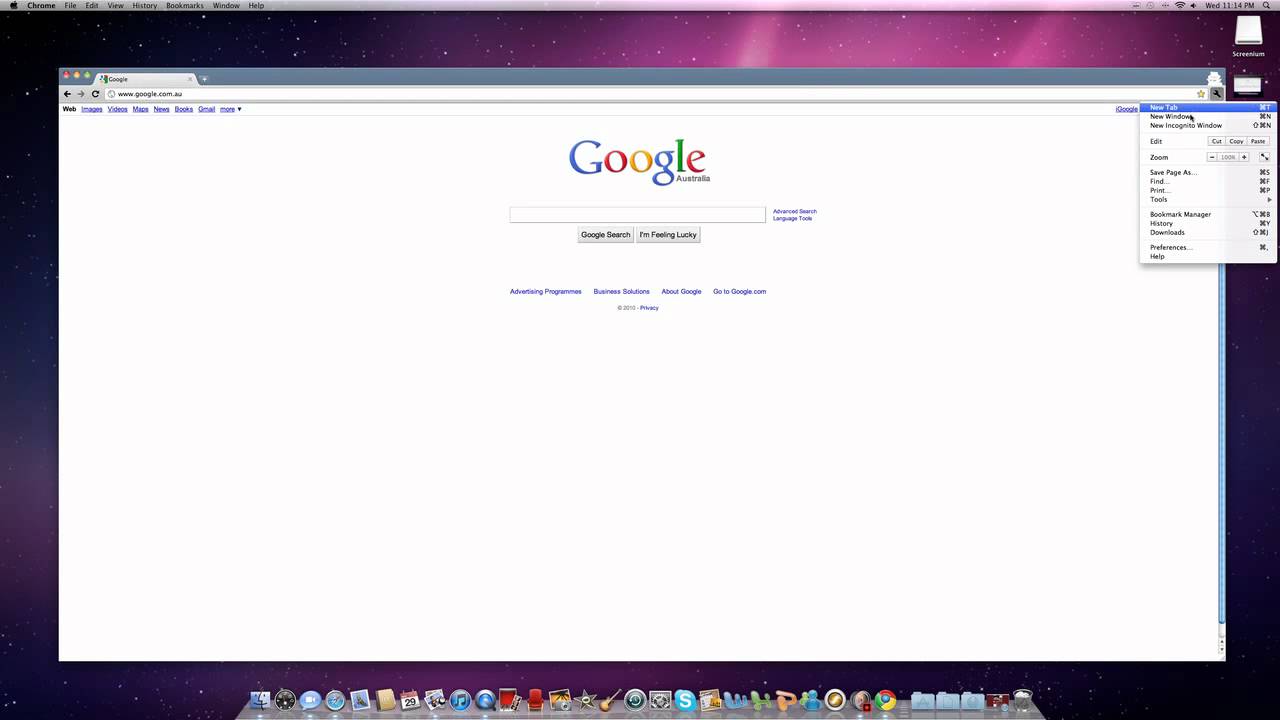
Task: Decrease zoom with the minus button
Action: click(x=1212, y=157)
